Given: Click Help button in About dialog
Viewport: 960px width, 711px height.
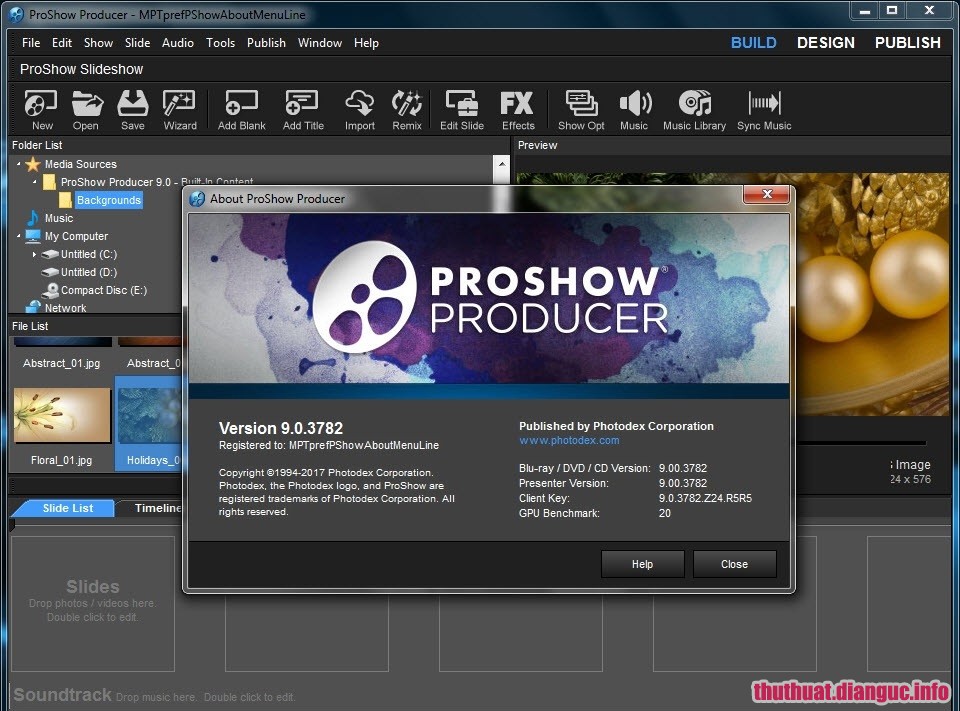Looking at the screenshot, I should click(642, 564).
